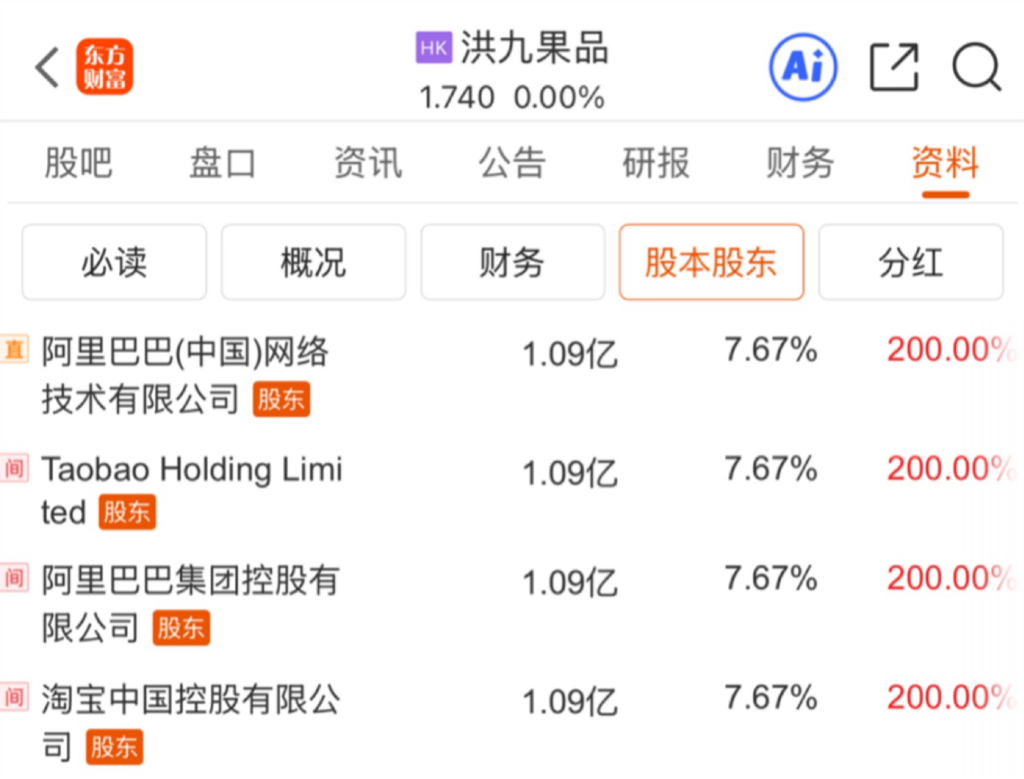Open the search magnifier icon
This screenshot has height=779, width=1024.
coord(976,68)
